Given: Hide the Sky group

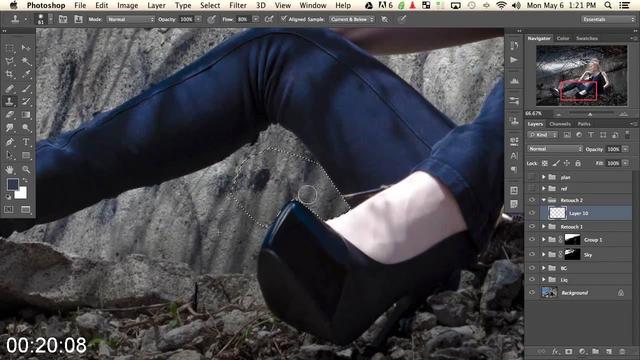Looking at the screenshot, I should [531, 254].
